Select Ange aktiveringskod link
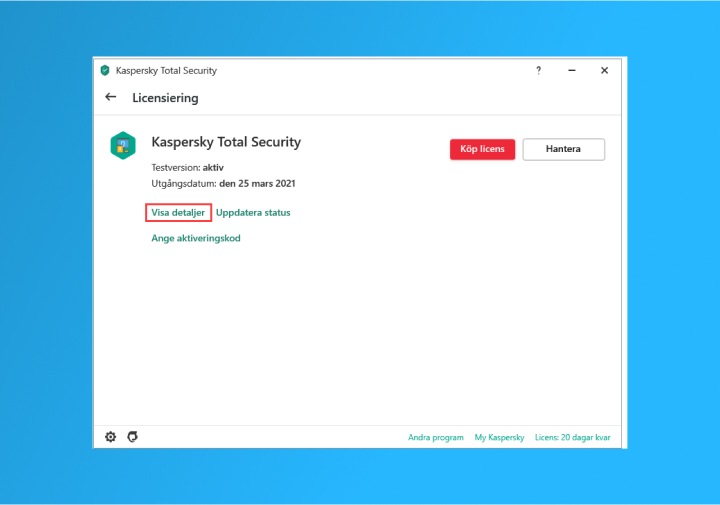The image size is (720, 505). [x=196, y=239]
